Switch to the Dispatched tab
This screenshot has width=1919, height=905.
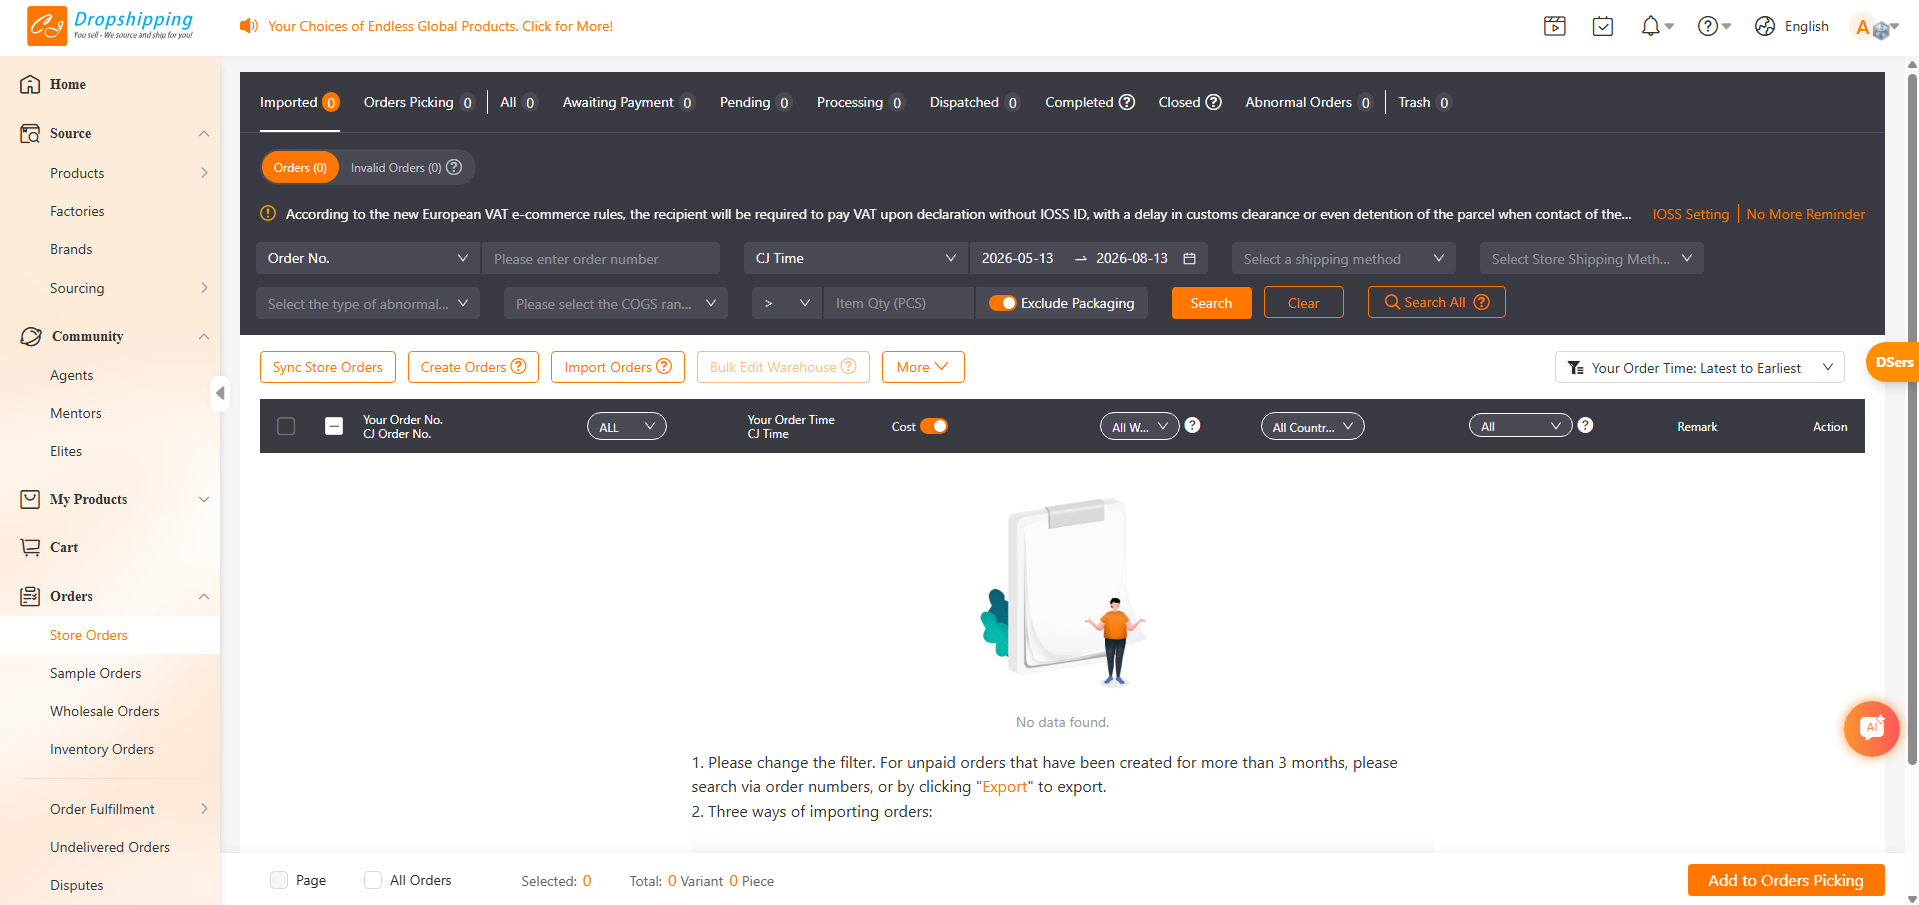pyautogui.click(x=974, y=102)
